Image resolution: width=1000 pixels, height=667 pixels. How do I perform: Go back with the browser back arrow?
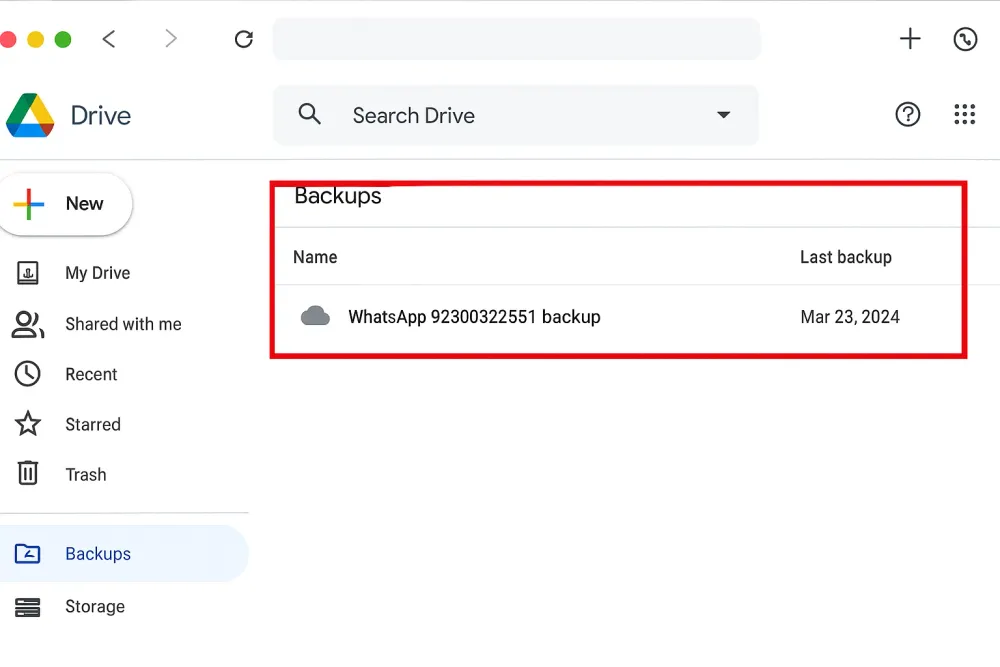[x=109, y=39]
